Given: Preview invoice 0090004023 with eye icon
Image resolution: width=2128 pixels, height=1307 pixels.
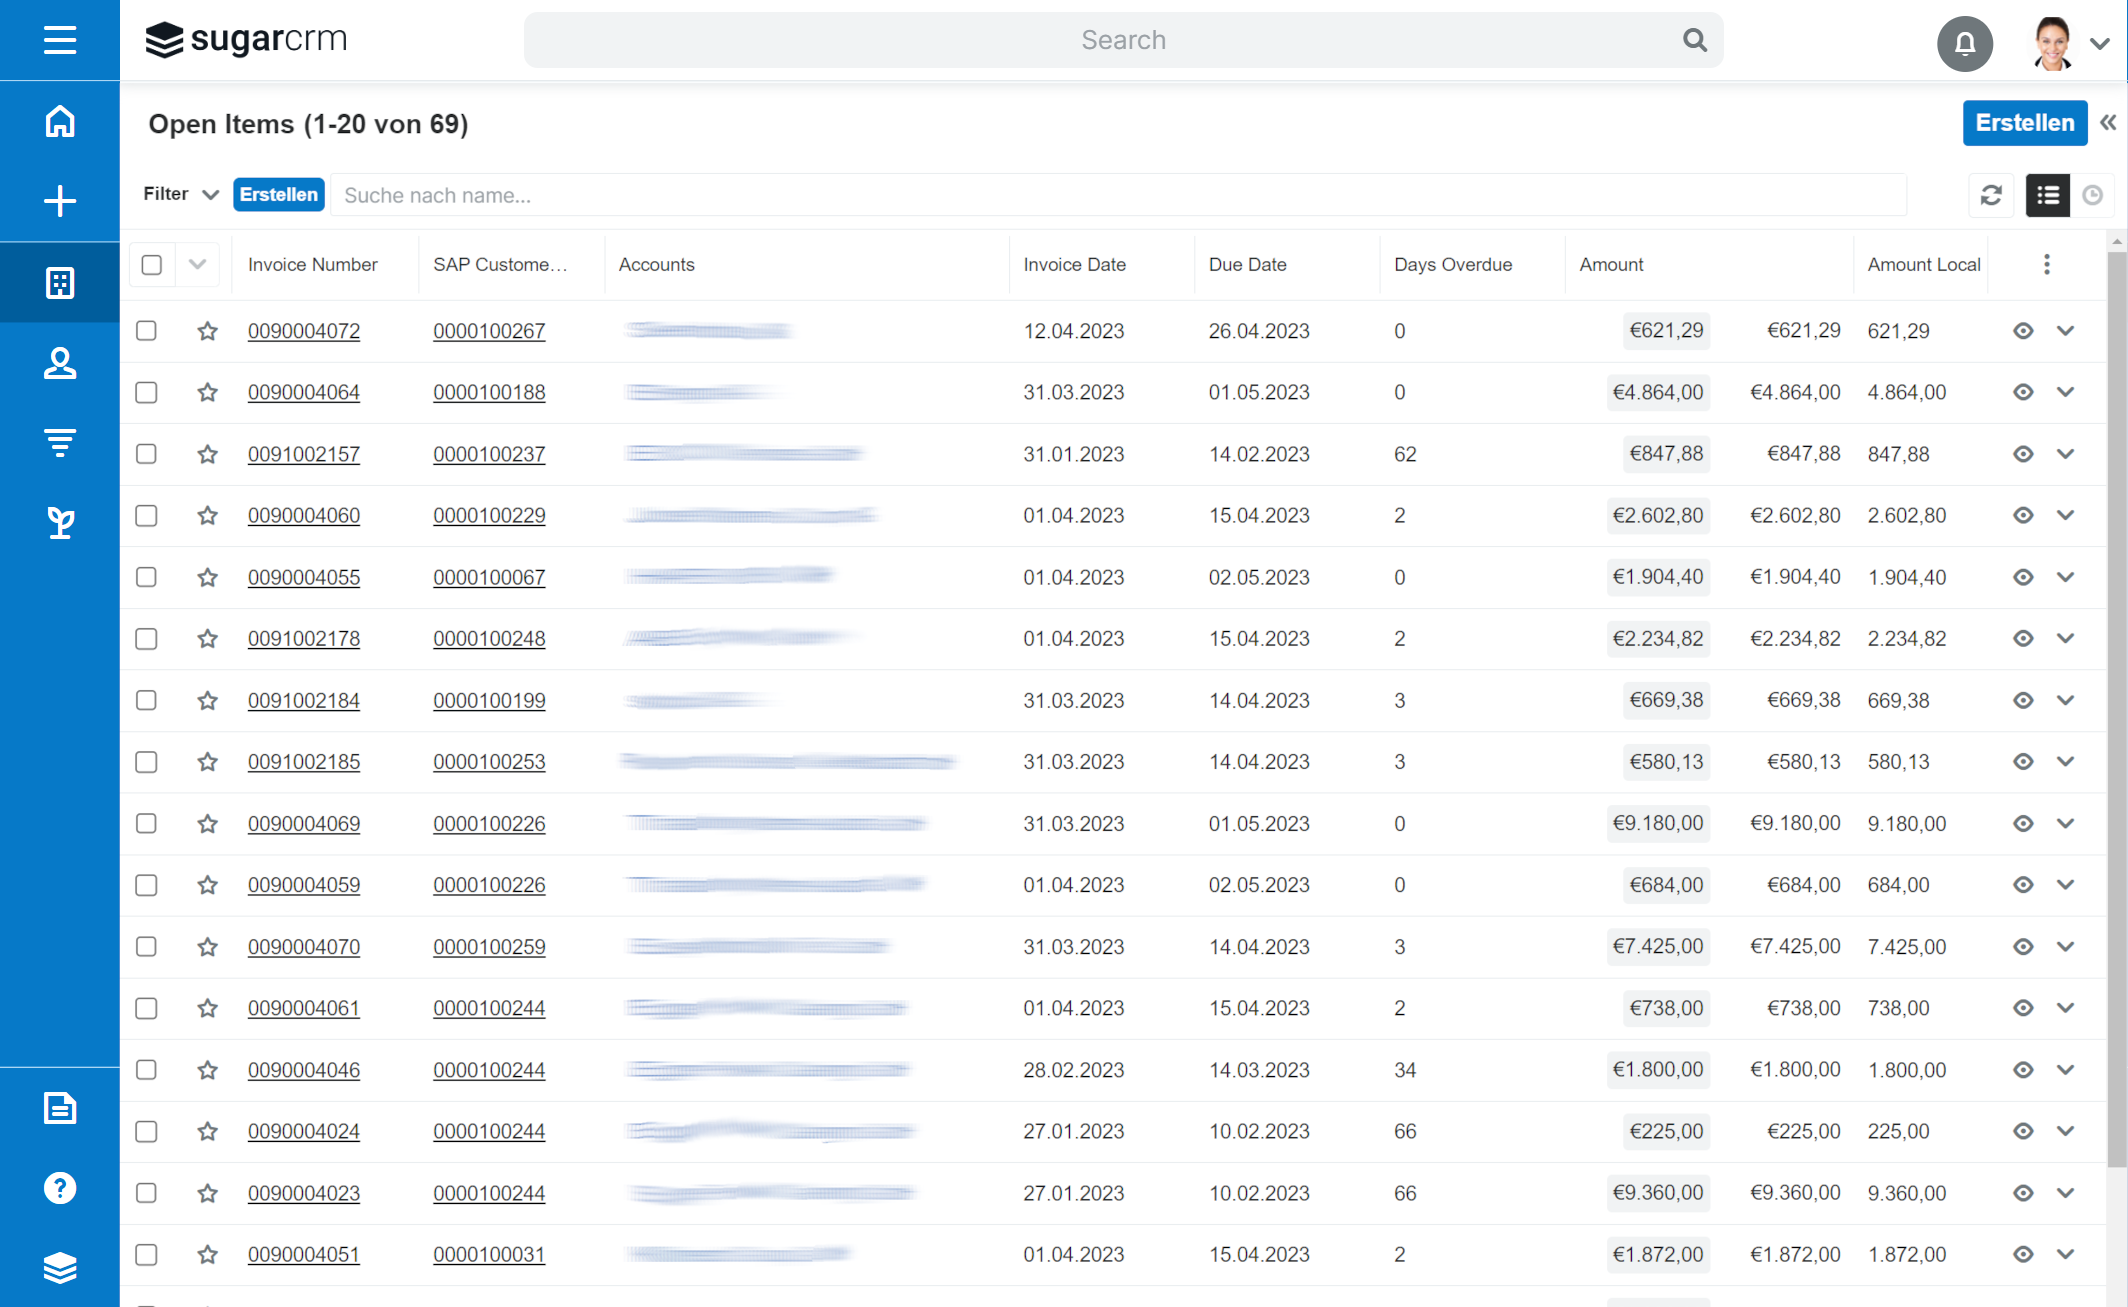Looking at the screenshot, I should 2023,1193.
